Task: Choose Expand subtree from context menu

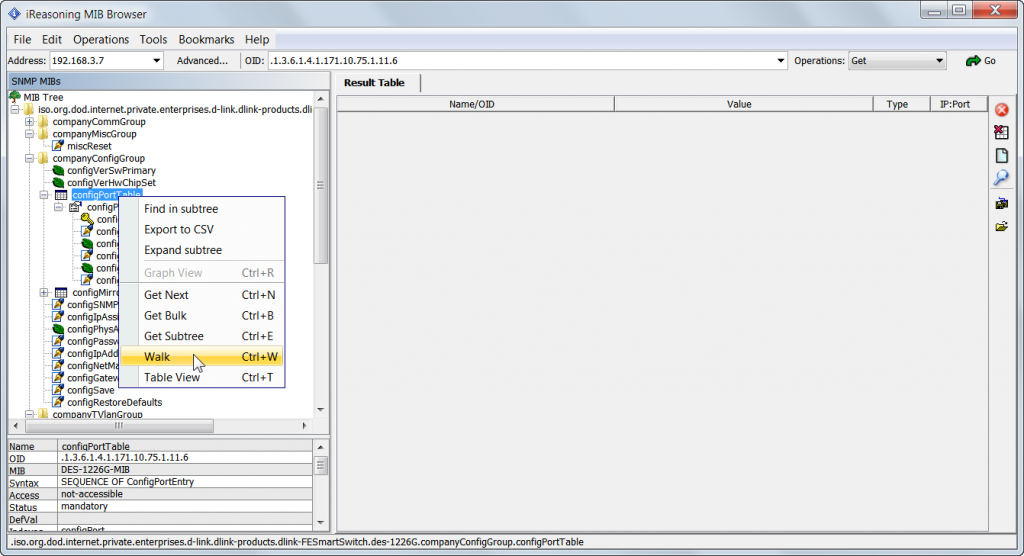Action: pos(202,250)
